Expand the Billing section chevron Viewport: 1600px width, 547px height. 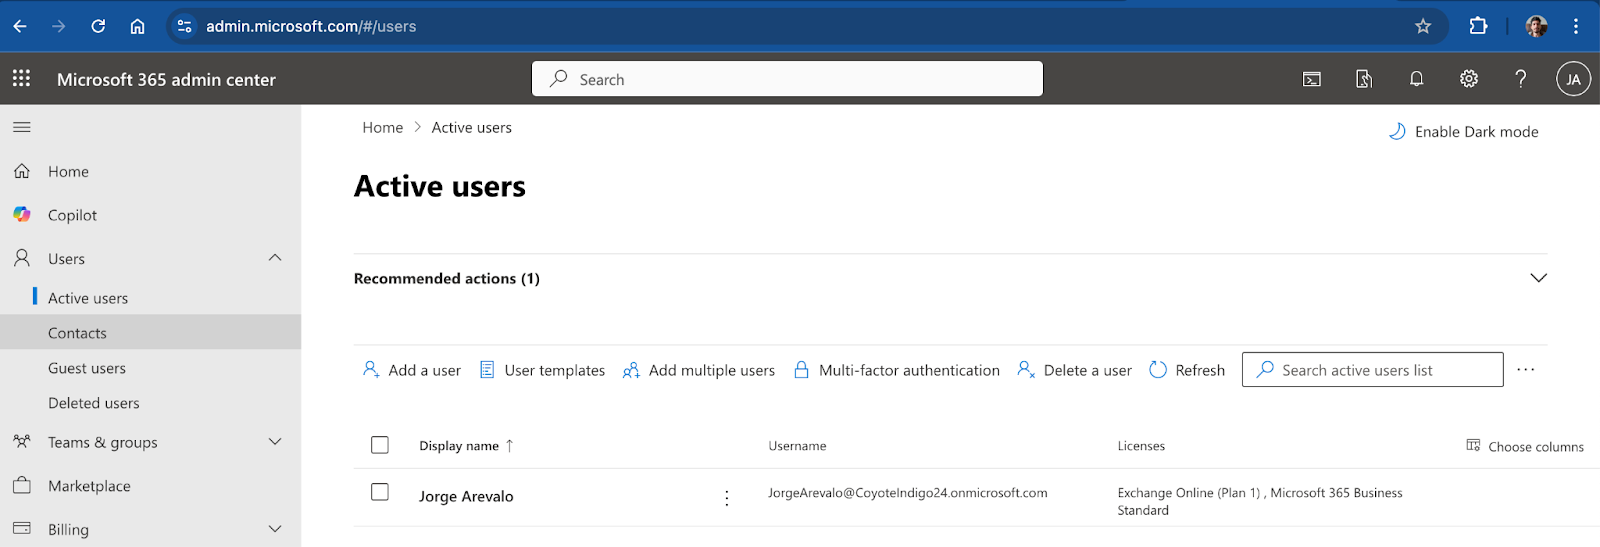275,529
